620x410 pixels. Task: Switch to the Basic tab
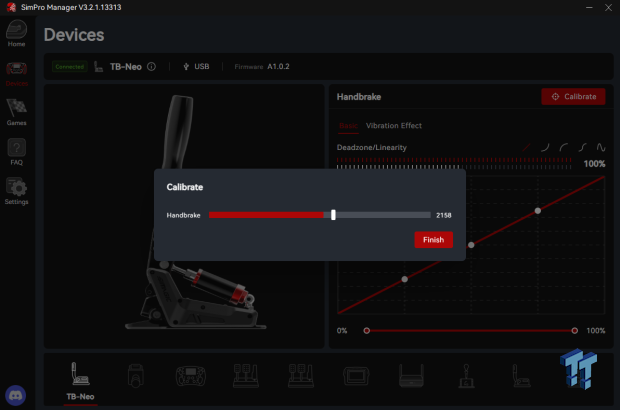pyautogui.click(x=348, y=126)
